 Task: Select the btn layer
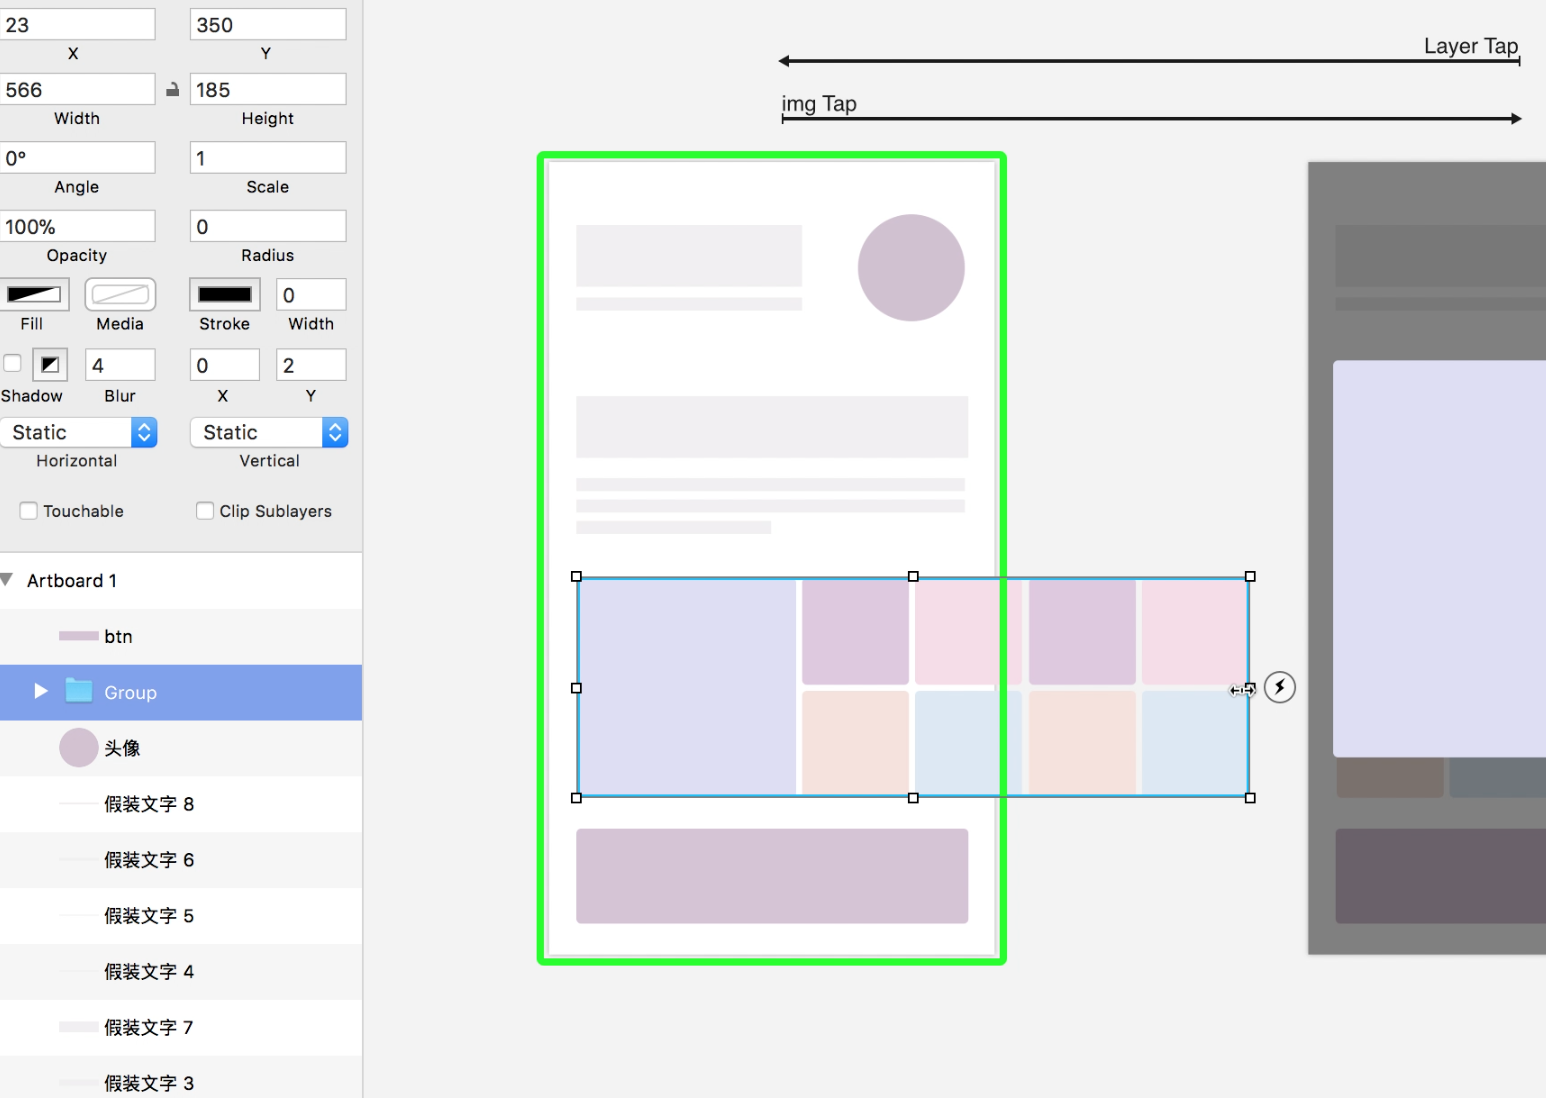point(181,637)
